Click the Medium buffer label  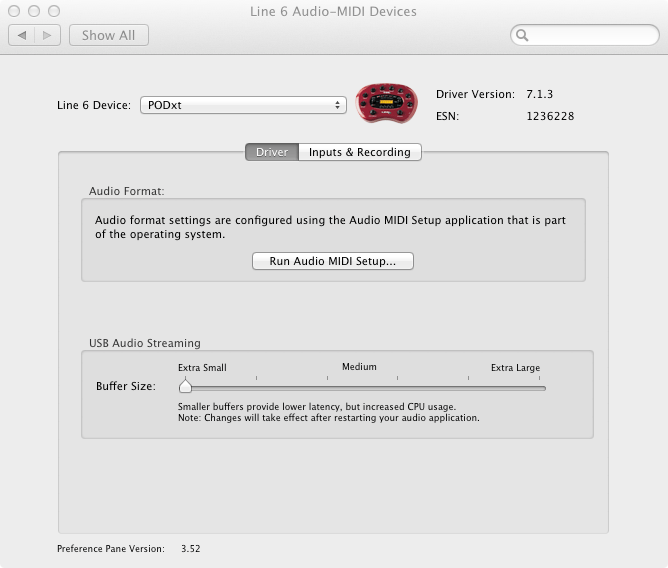point(359,366)
